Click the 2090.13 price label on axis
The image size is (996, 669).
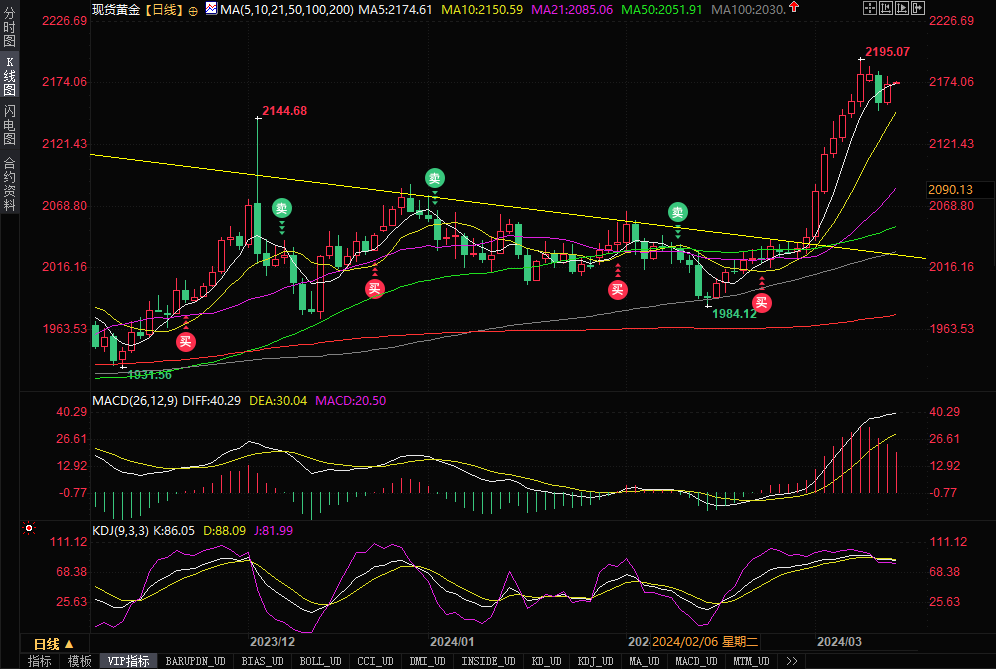pos(950,189)
